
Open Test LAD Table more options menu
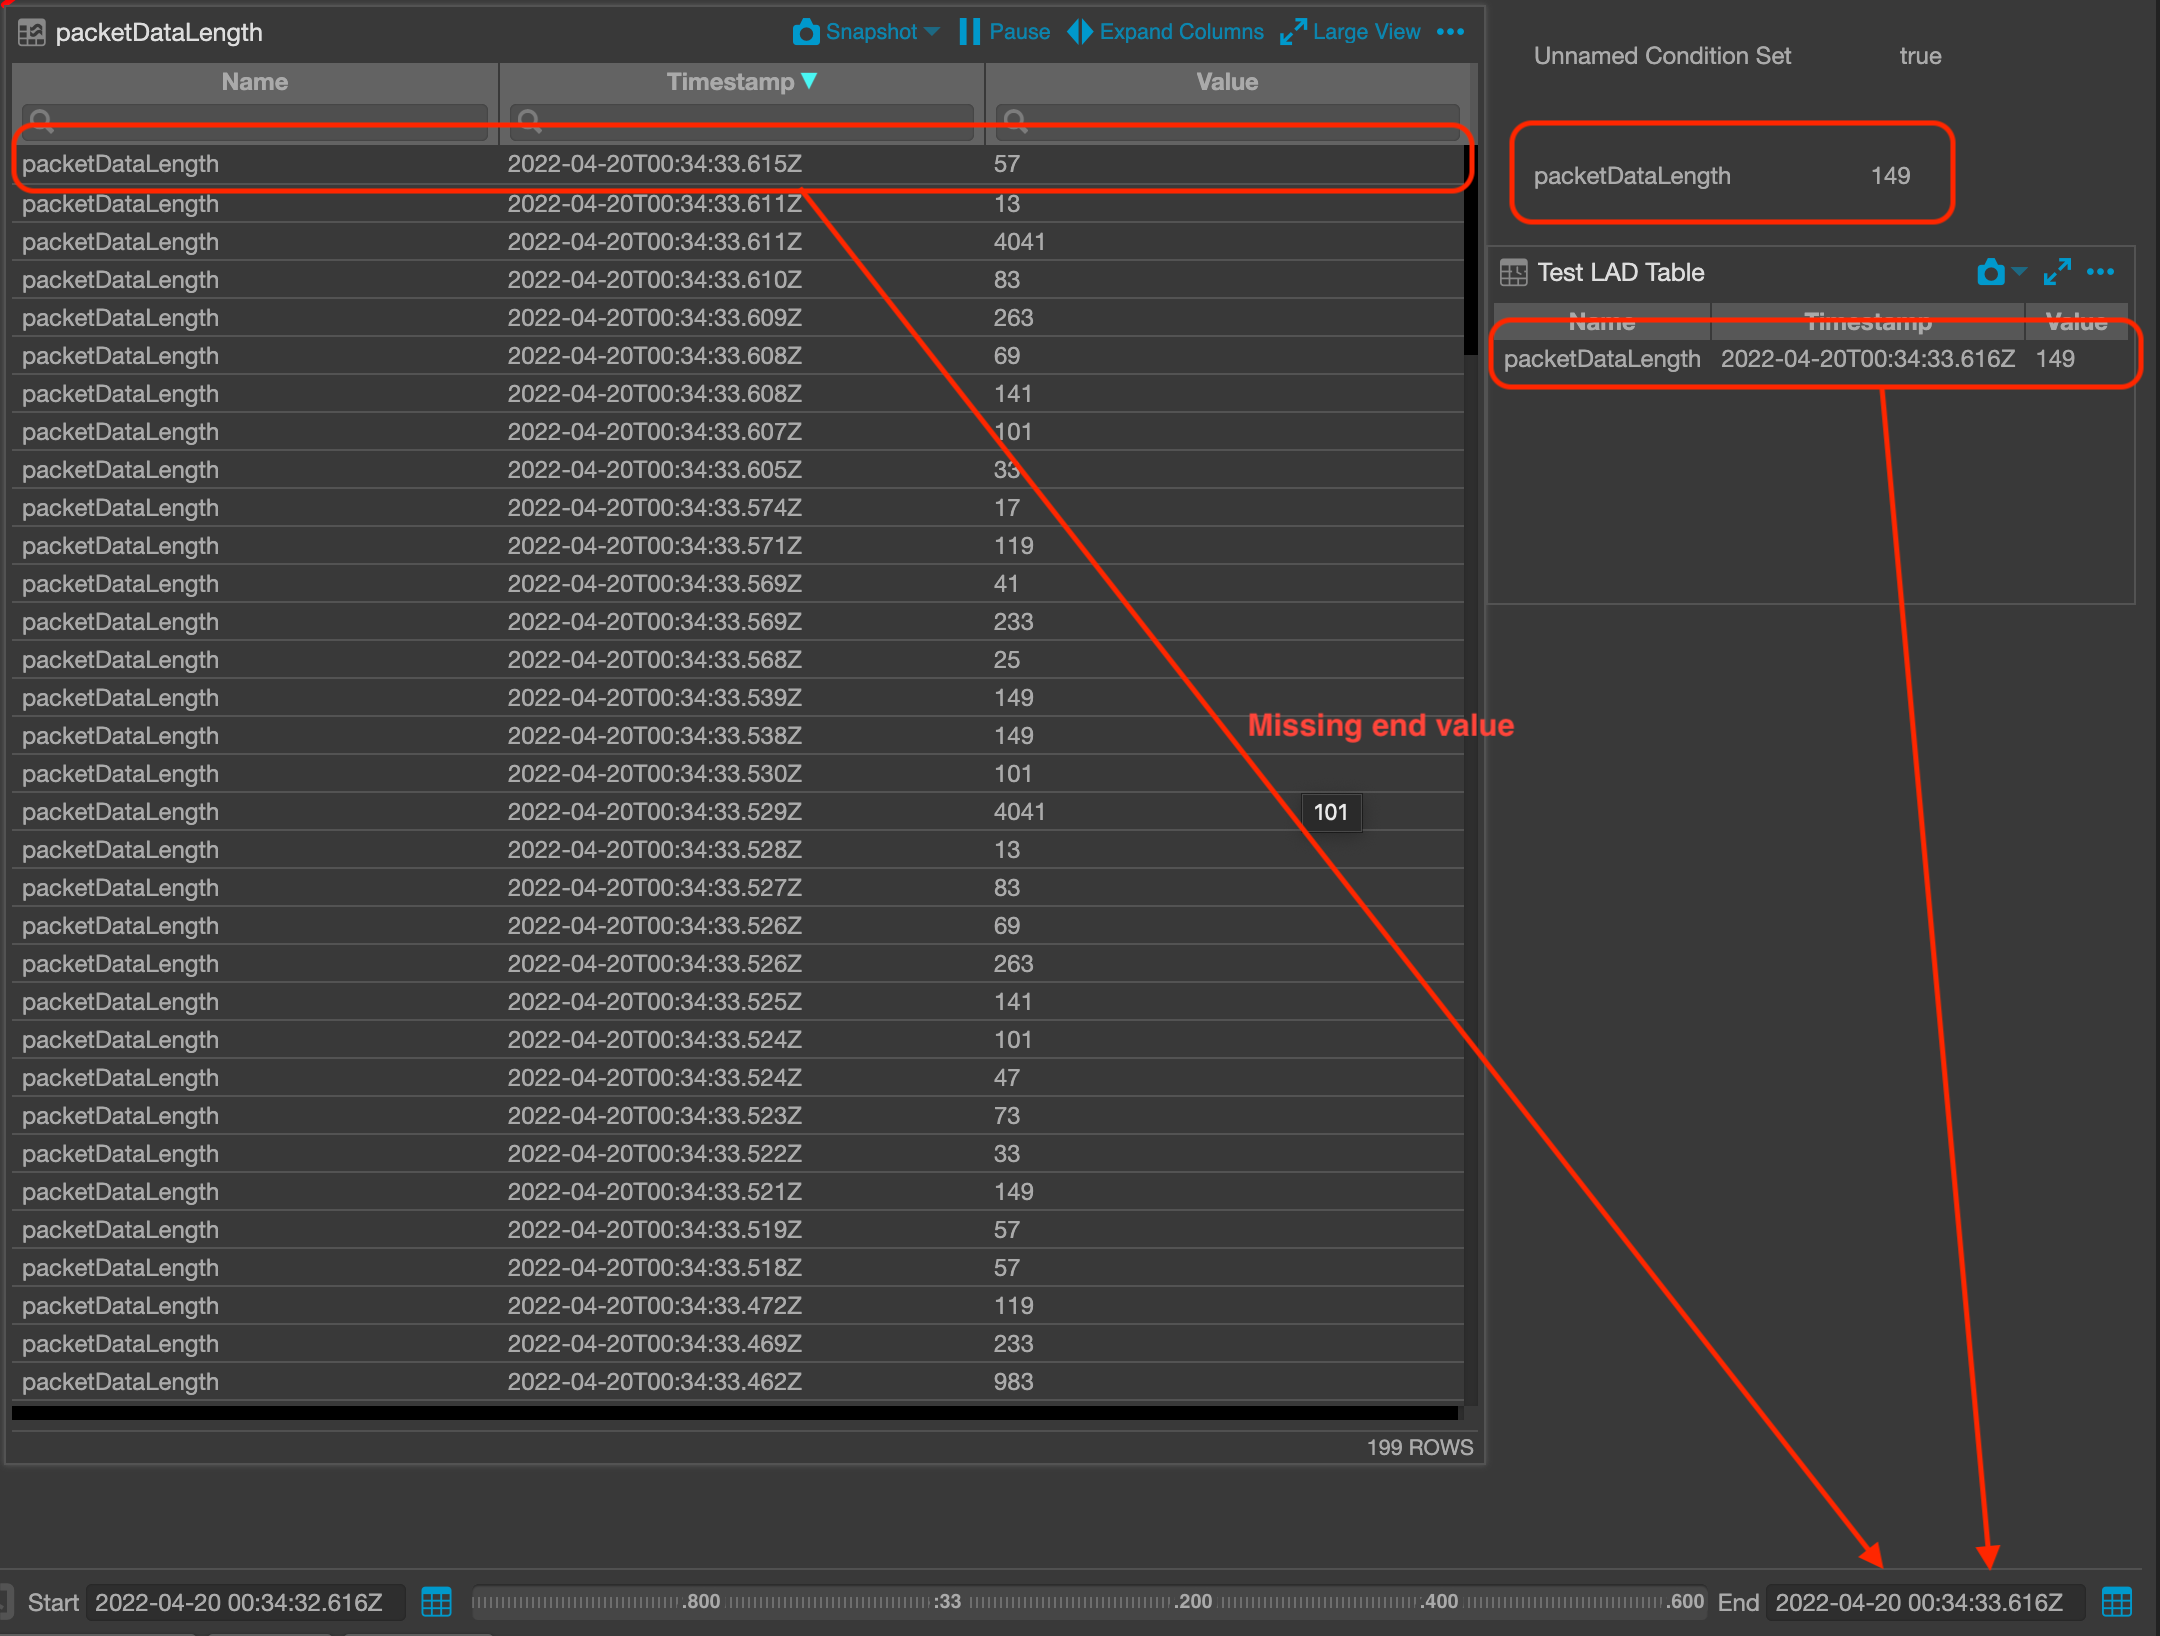tap(2101, 271)
